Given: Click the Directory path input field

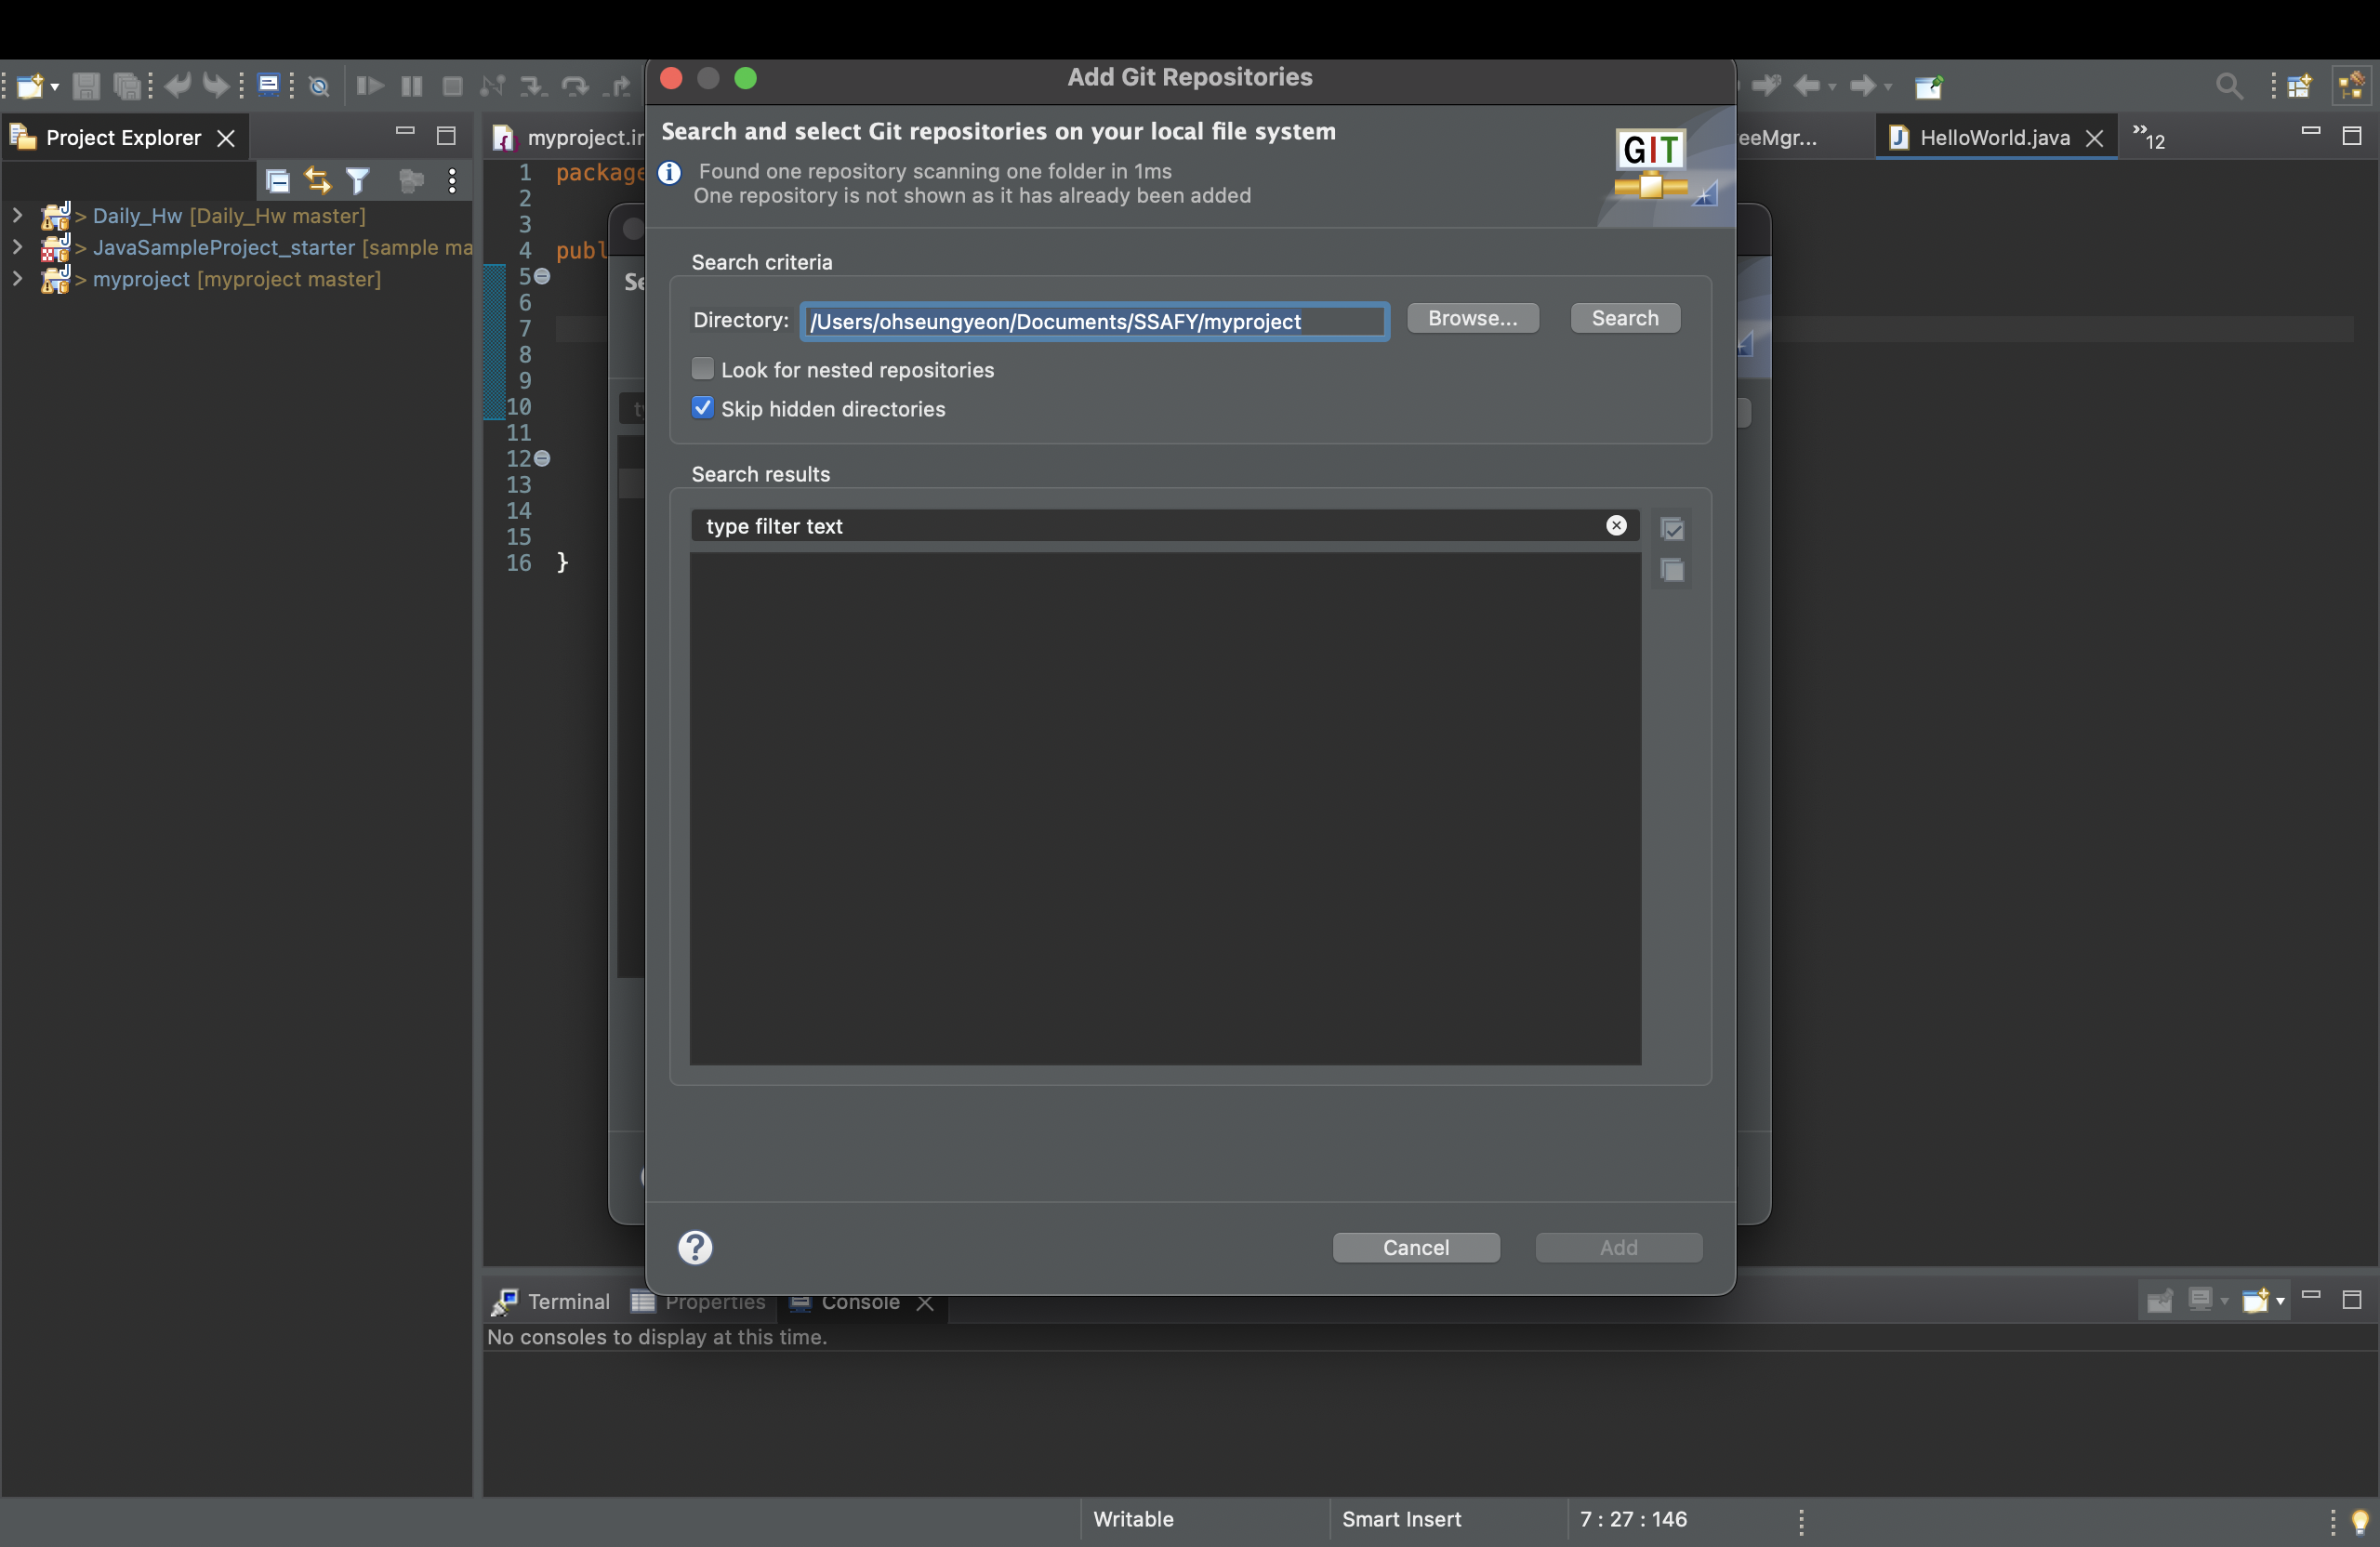Looking at the screenshot, I should click(x=1094, y=321).
